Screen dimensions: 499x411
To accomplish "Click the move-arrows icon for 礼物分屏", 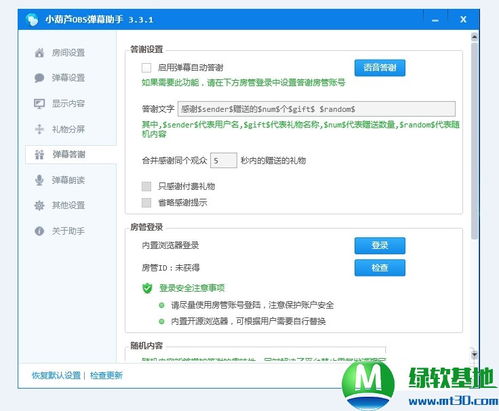I will pos(39,129).
